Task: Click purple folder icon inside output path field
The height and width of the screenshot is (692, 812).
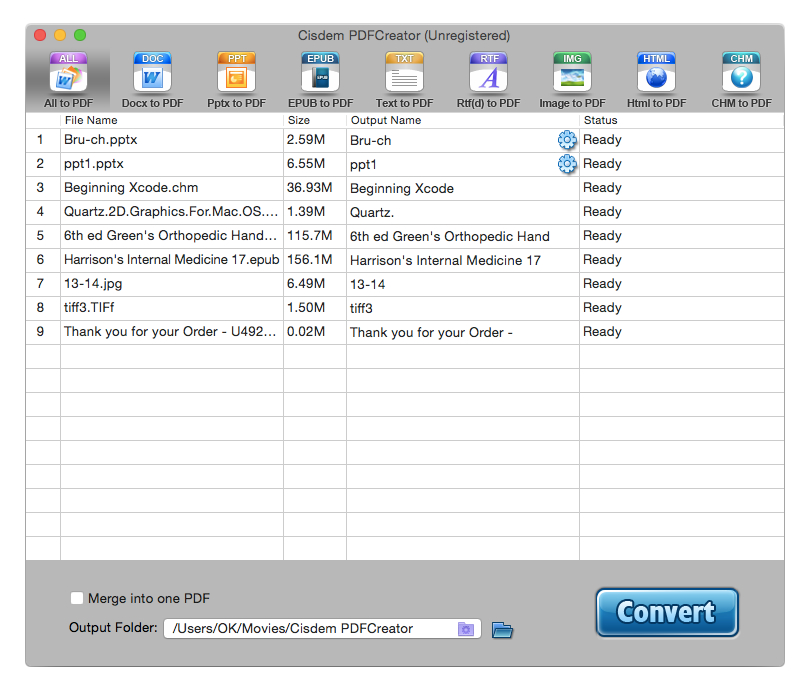Action: click(x=466, y=629)
